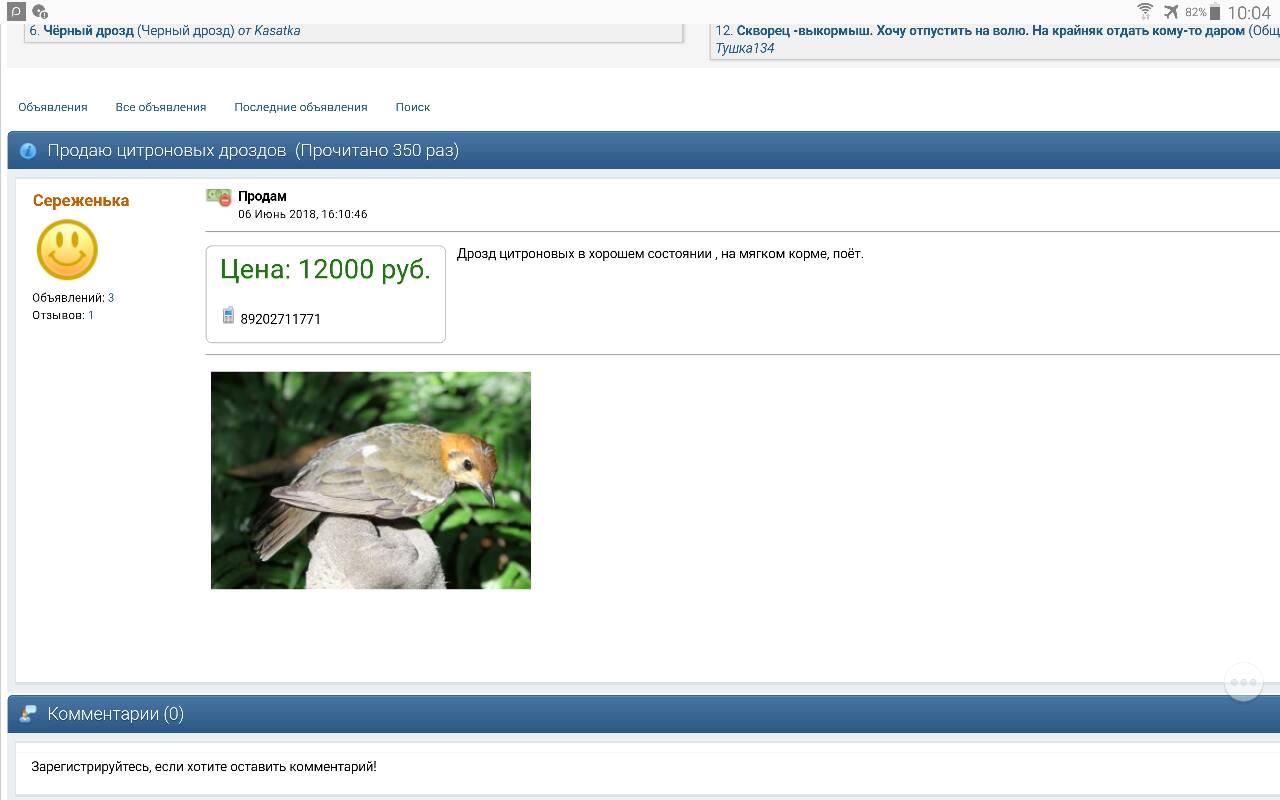Open the Чёрный дрозд listing

(88, 31)
